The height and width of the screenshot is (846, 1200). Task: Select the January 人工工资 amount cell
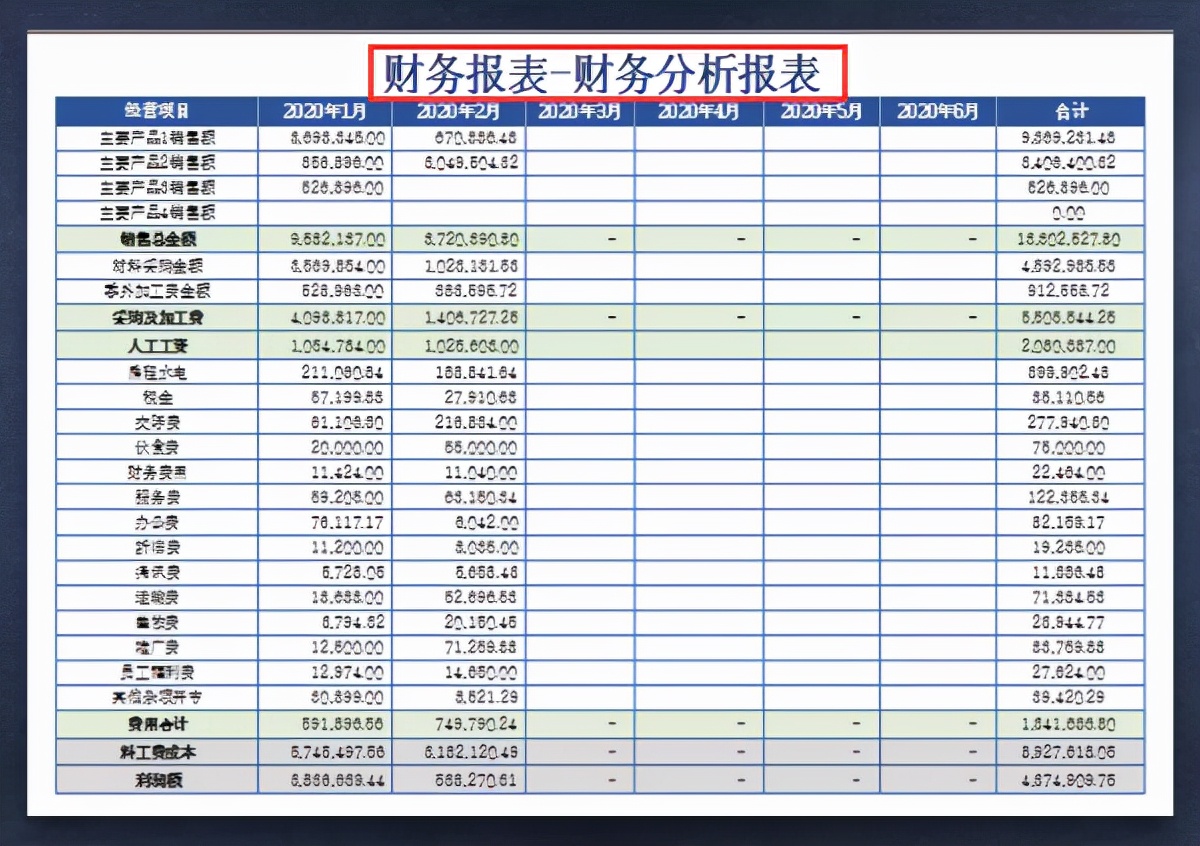point(325,346)
